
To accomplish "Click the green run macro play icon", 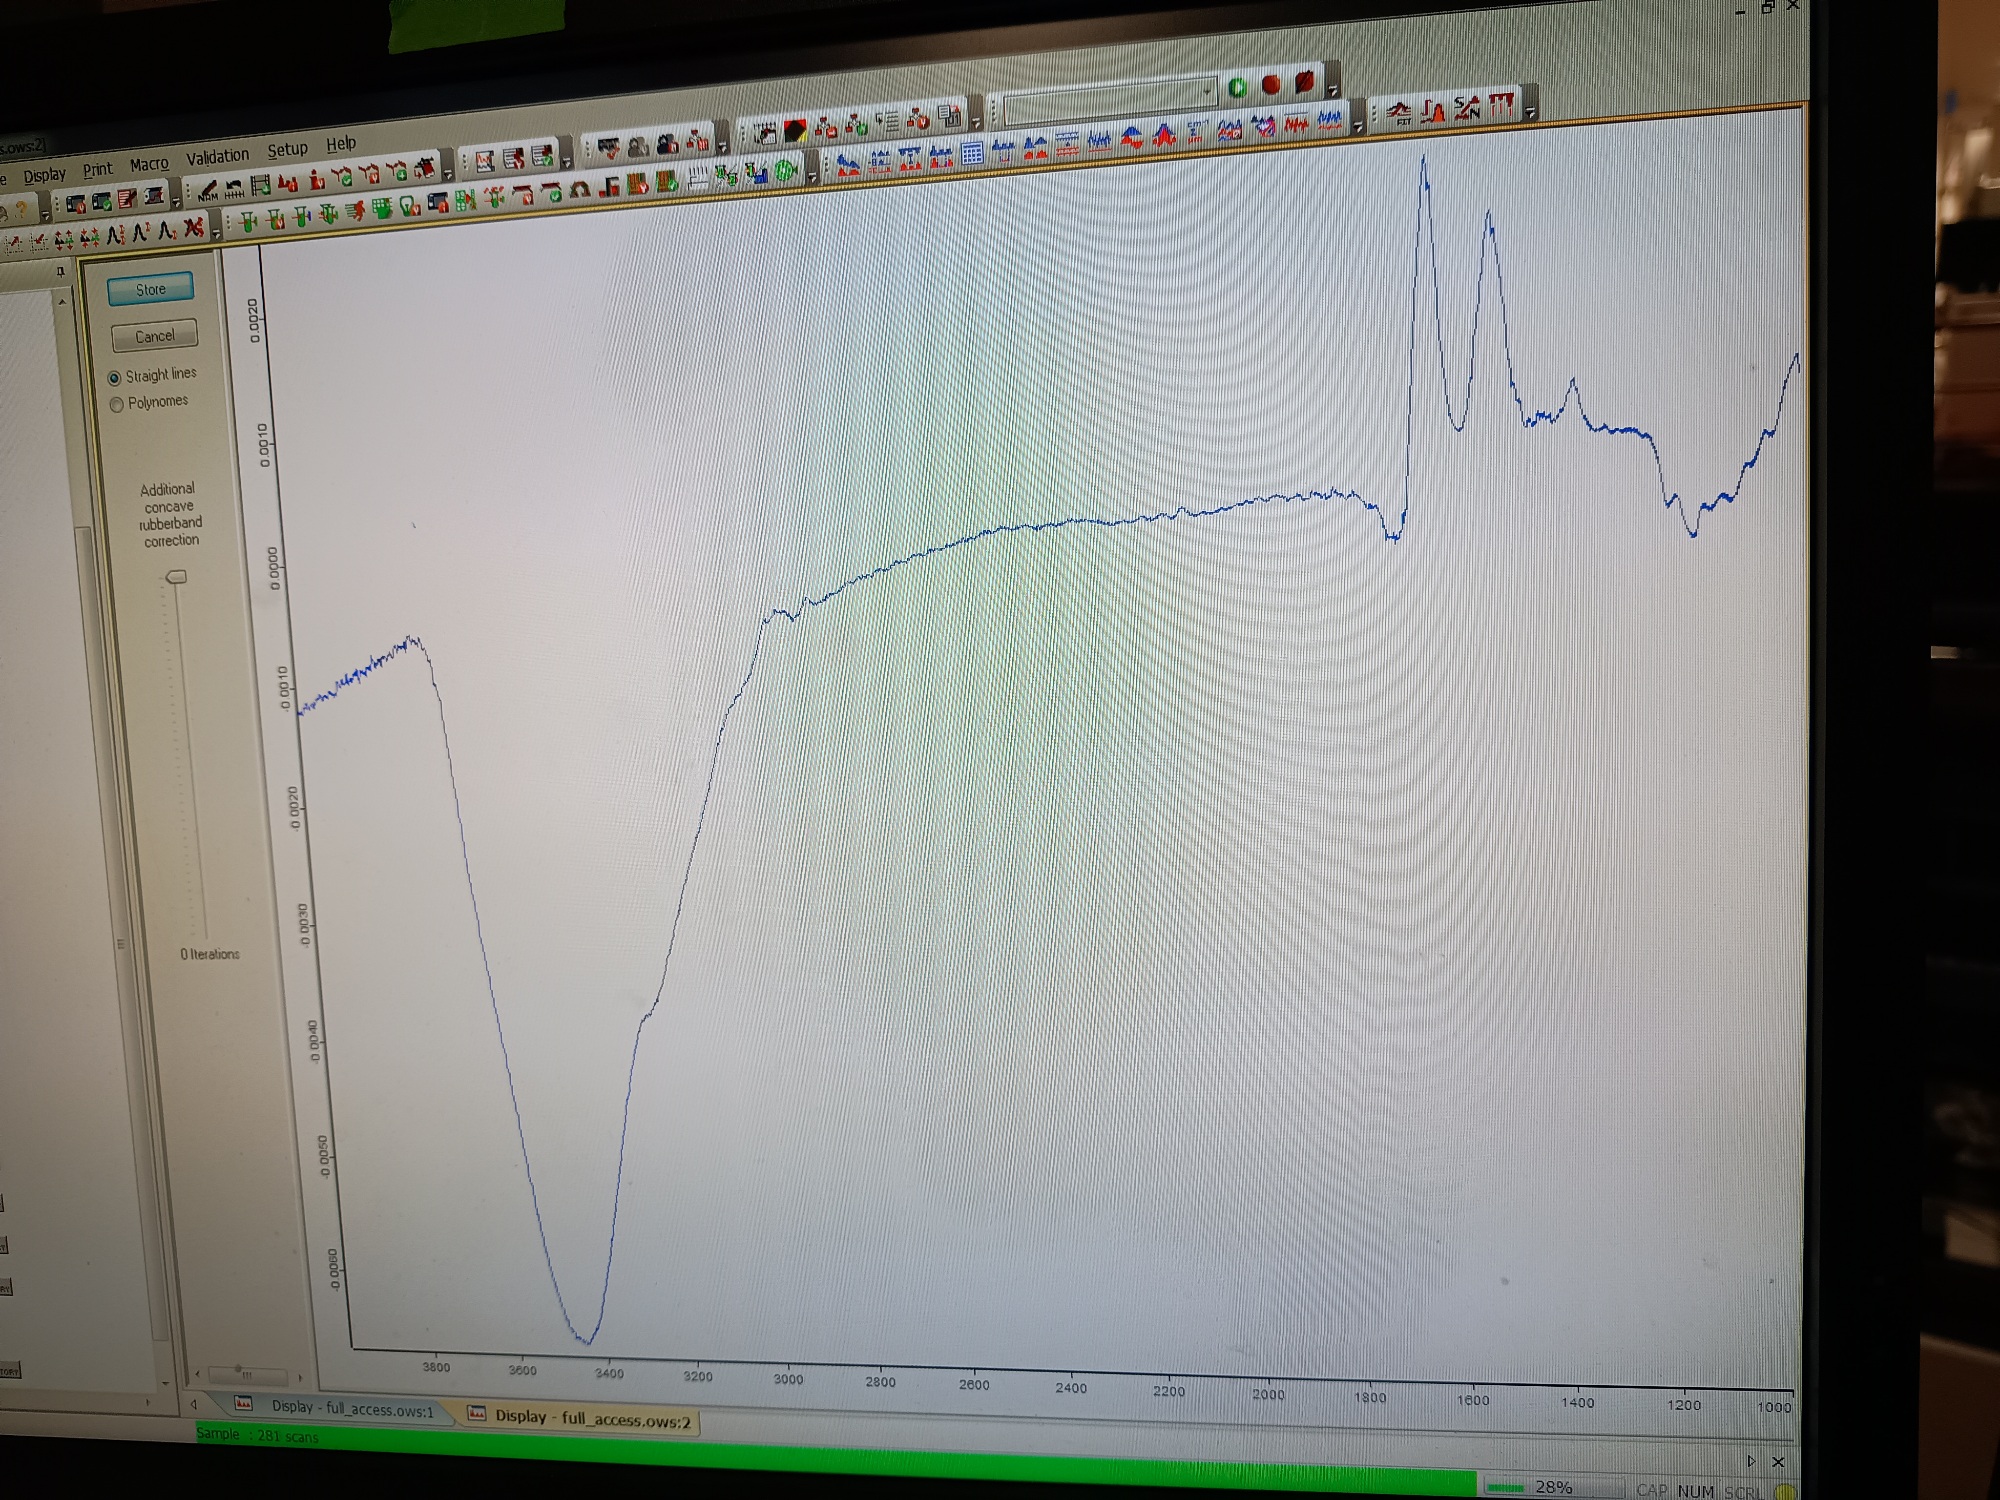I will point(1237,88).
